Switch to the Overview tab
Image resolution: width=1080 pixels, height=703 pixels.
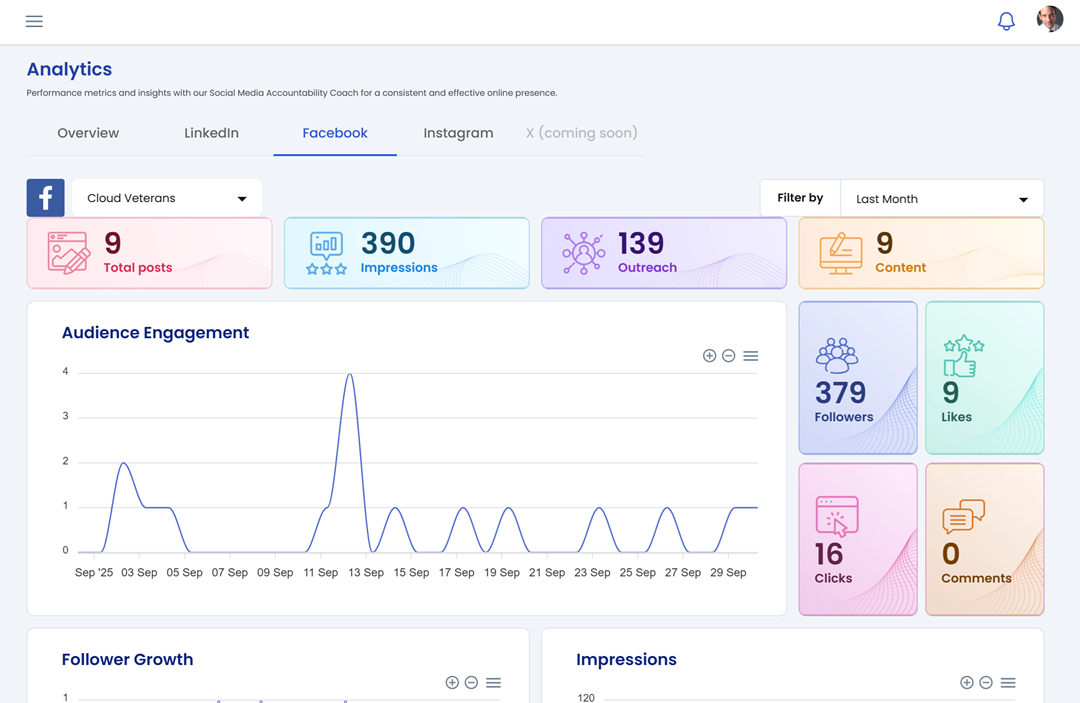coord(88,133)
